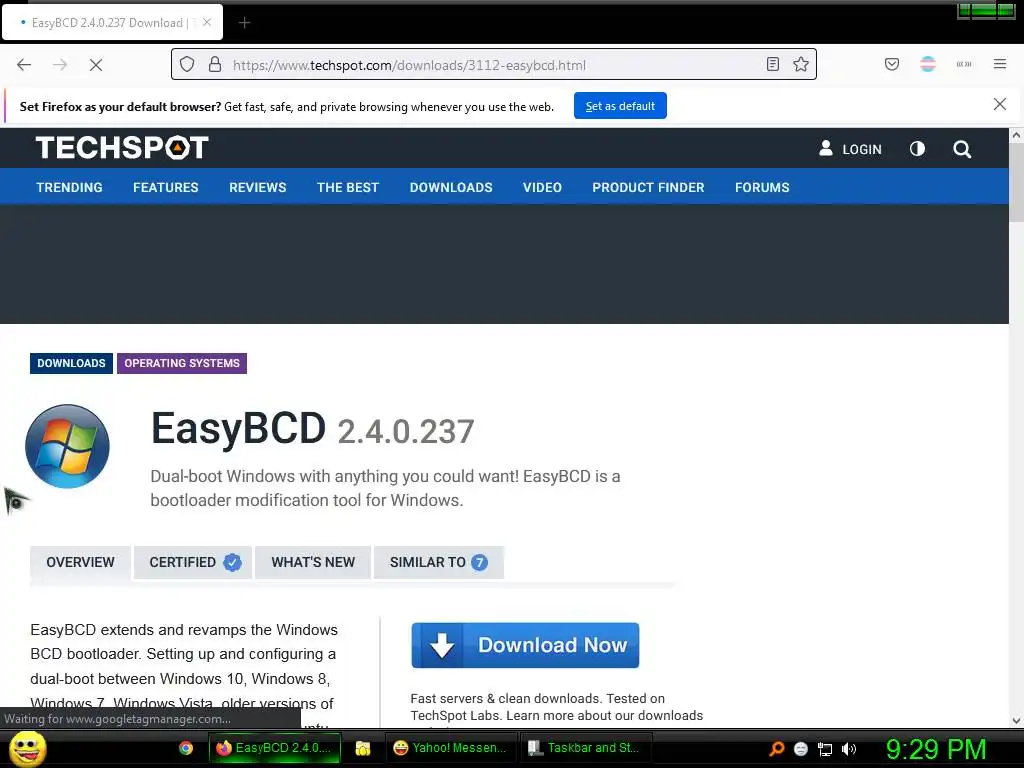Open the Firefox account avatar icon
Screen dimensions: 1024x768
pos(928,64)
